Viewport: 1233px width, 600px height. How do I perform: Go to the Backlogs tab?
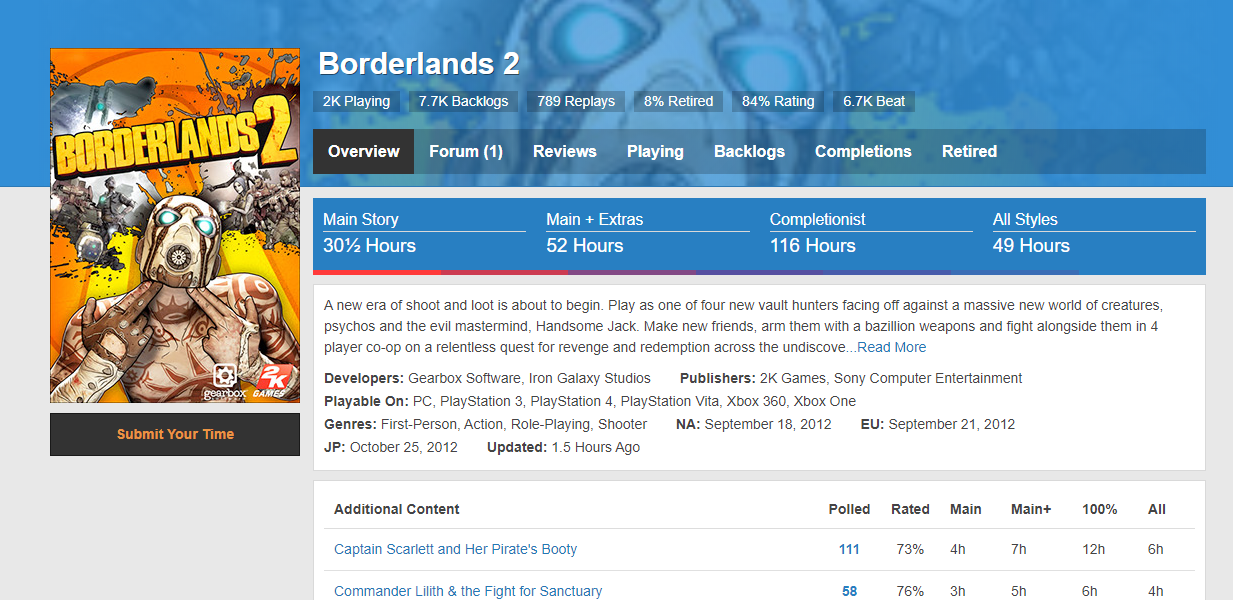click(x=749, y=152)
